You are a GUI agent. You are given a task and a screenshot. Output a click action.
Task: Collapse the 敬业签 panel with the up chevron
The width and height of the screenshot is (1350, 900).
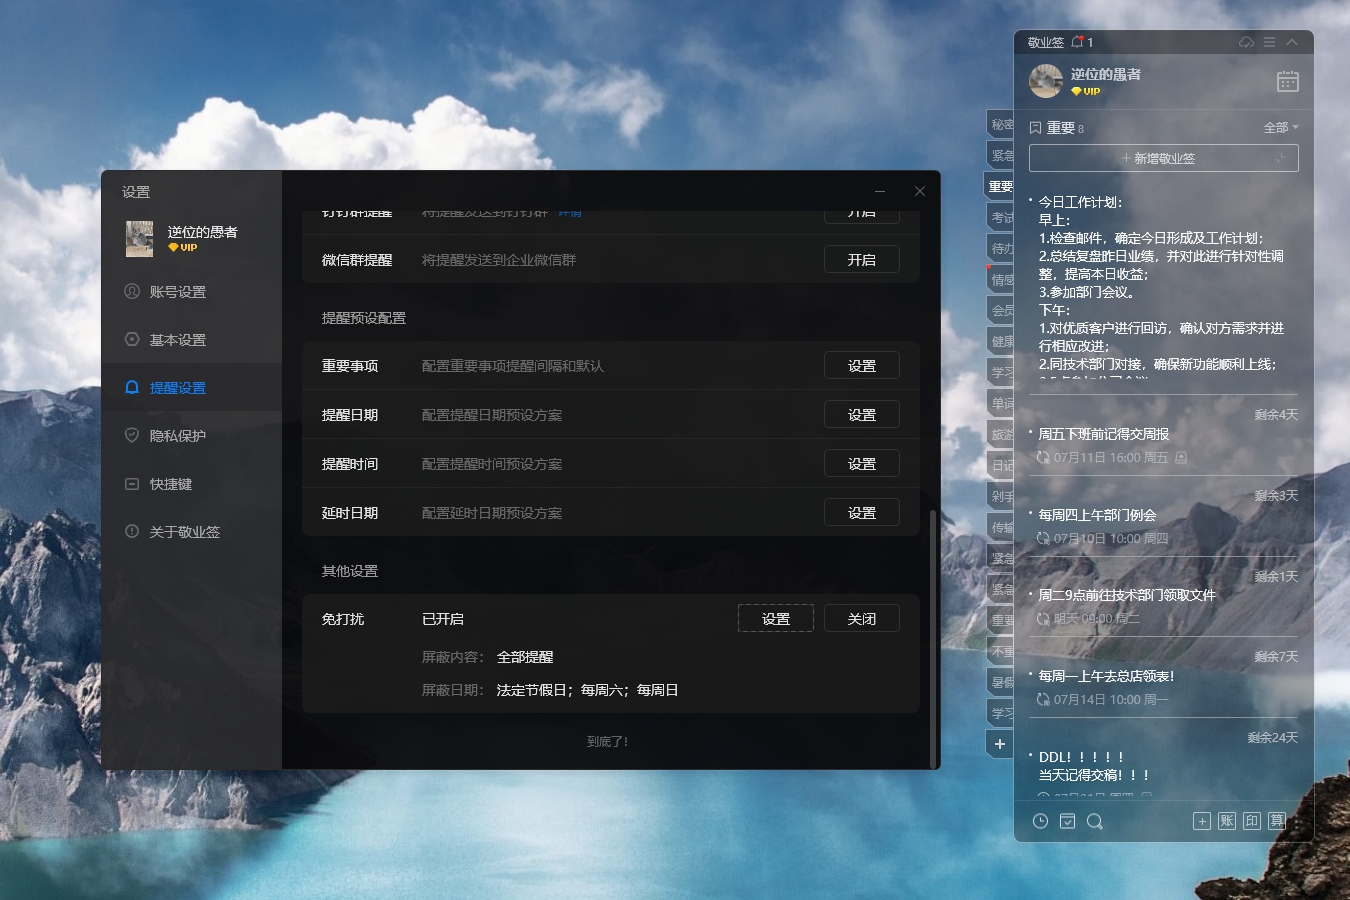click(x=1292, y=42)
